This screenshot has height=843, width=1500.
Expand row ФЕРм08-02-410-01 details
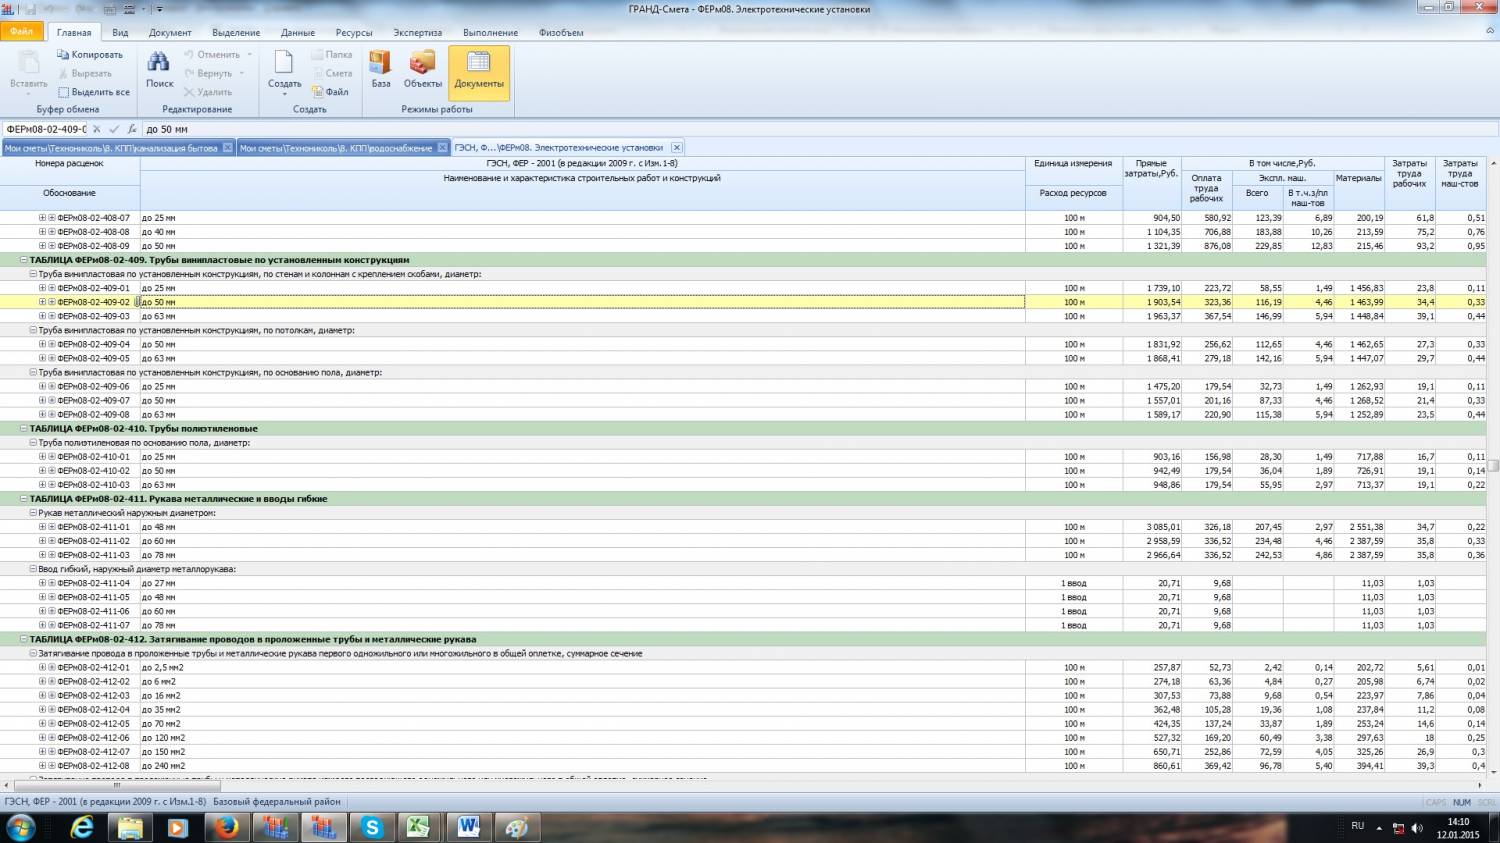(42, 457)
